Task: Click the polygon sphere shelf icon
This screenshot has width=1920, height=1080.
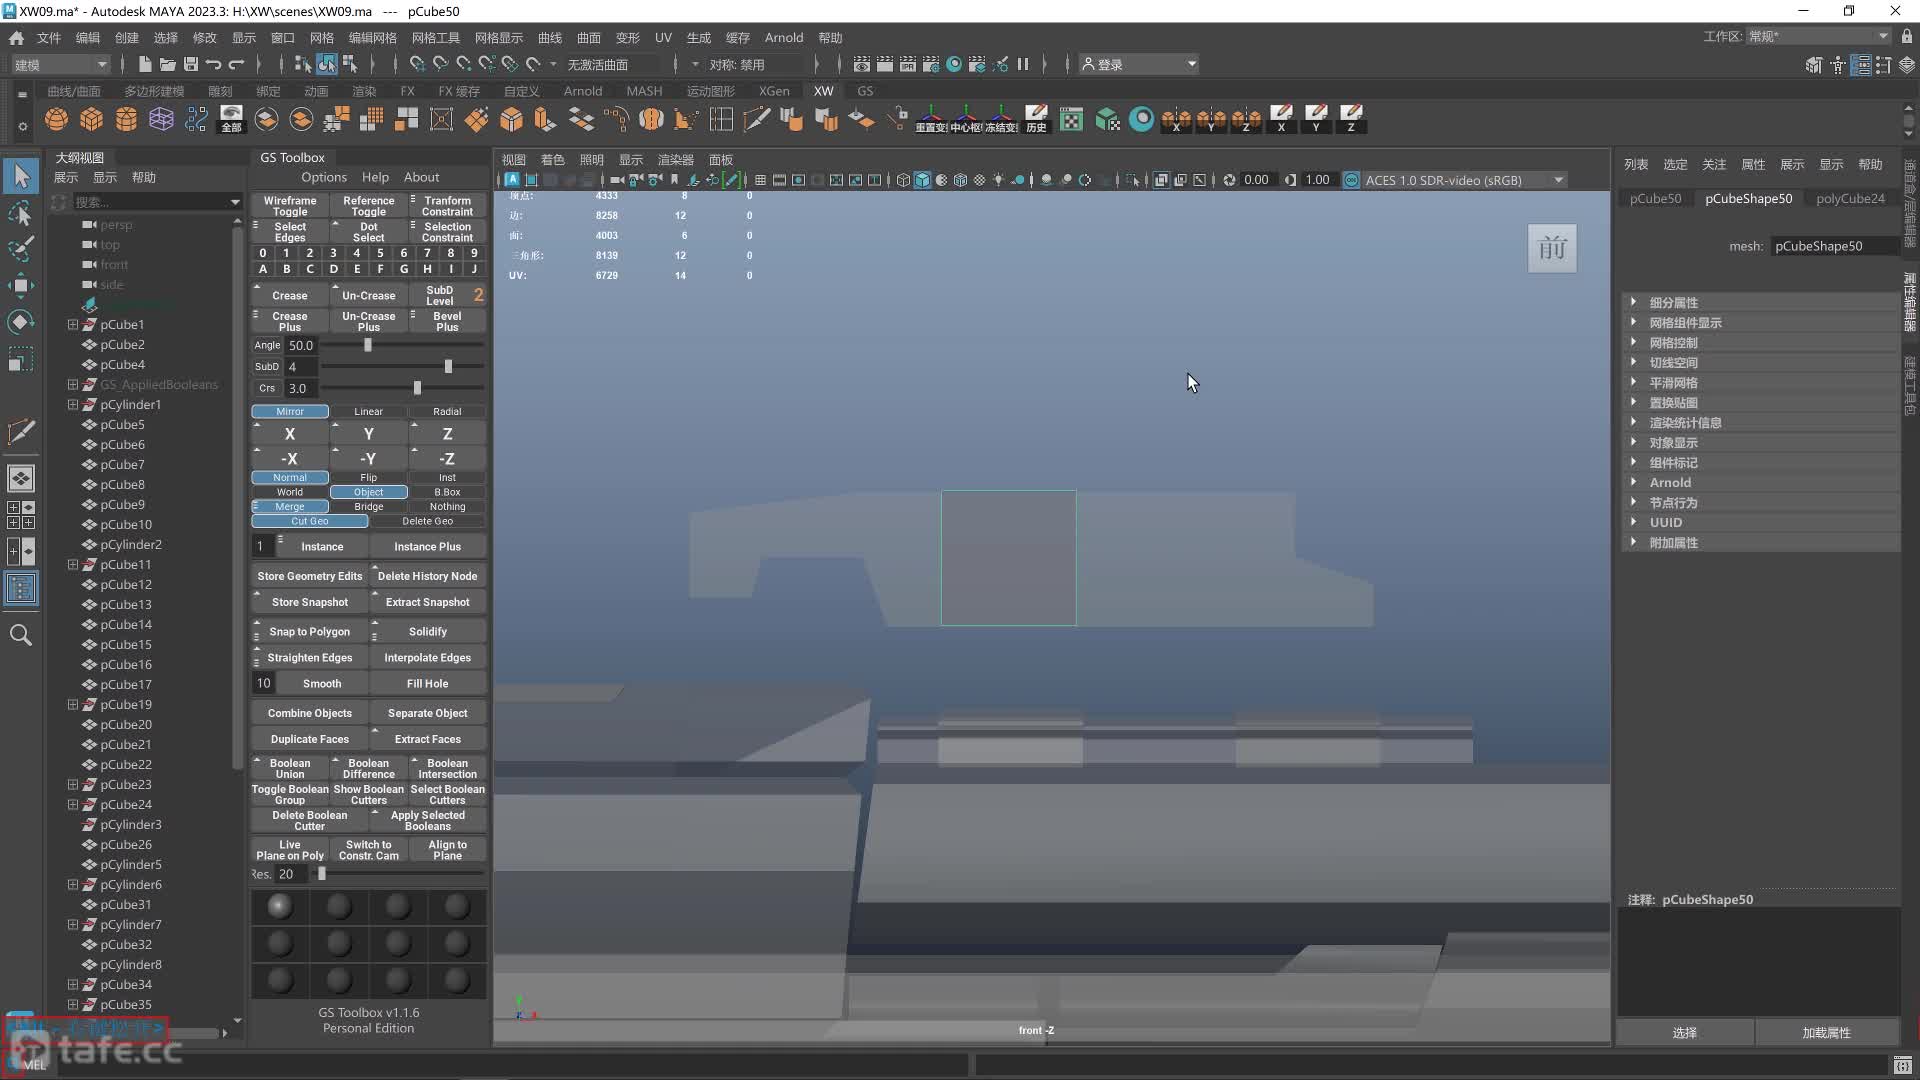Action: point(57,120)
